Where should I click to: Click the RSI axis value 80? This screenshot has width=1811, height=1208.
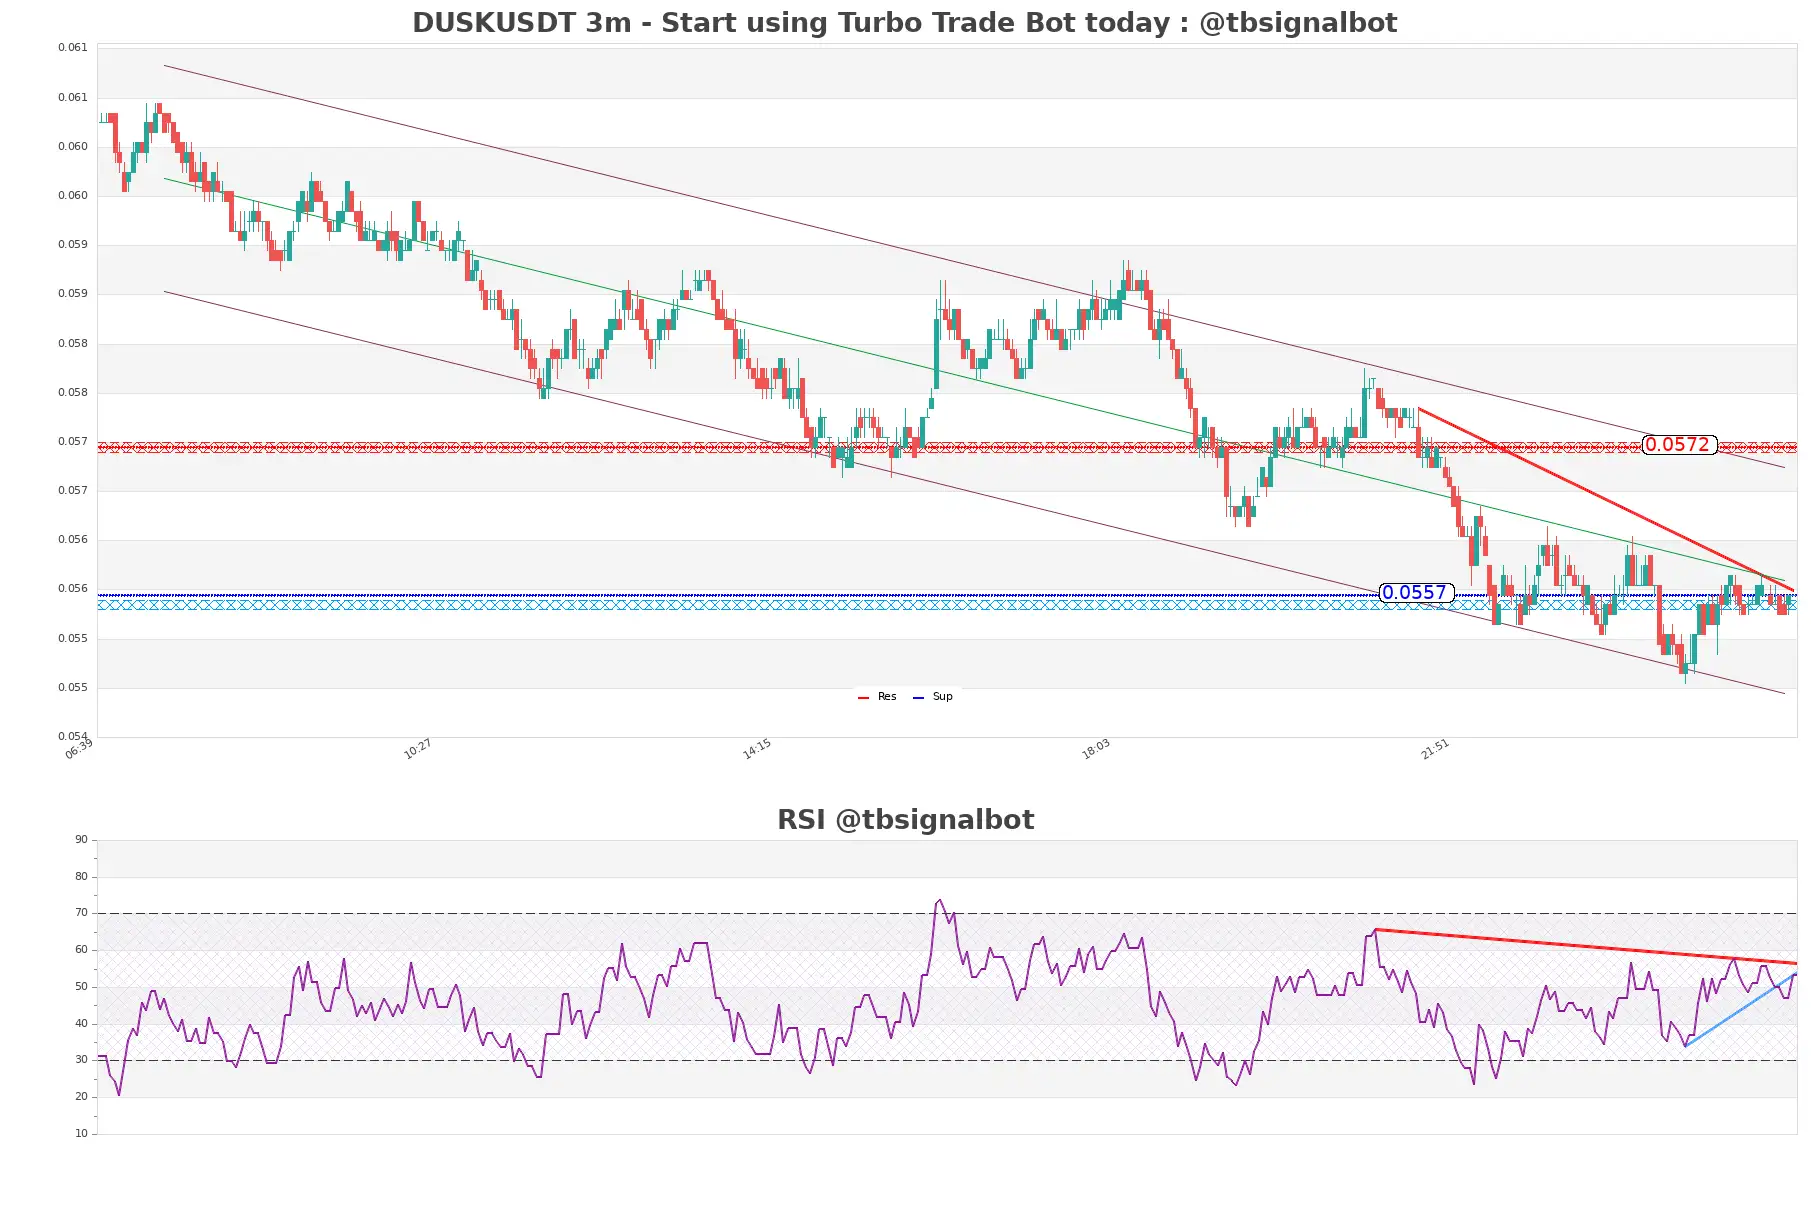81,877
